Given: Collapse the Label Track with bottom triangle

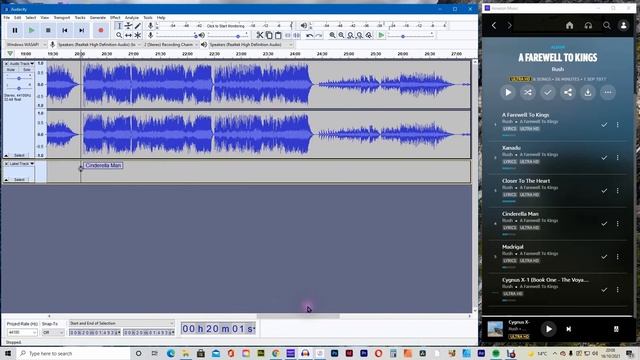Looking at the screenshot, I should click(6, 180).
